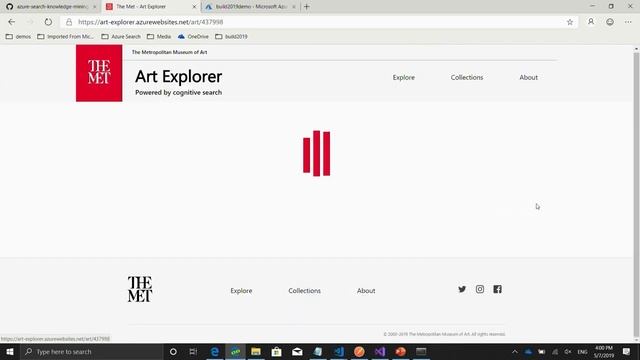Open the Twitter icon in footer
This screenshot has width=640, height=360.
(462, 289)
